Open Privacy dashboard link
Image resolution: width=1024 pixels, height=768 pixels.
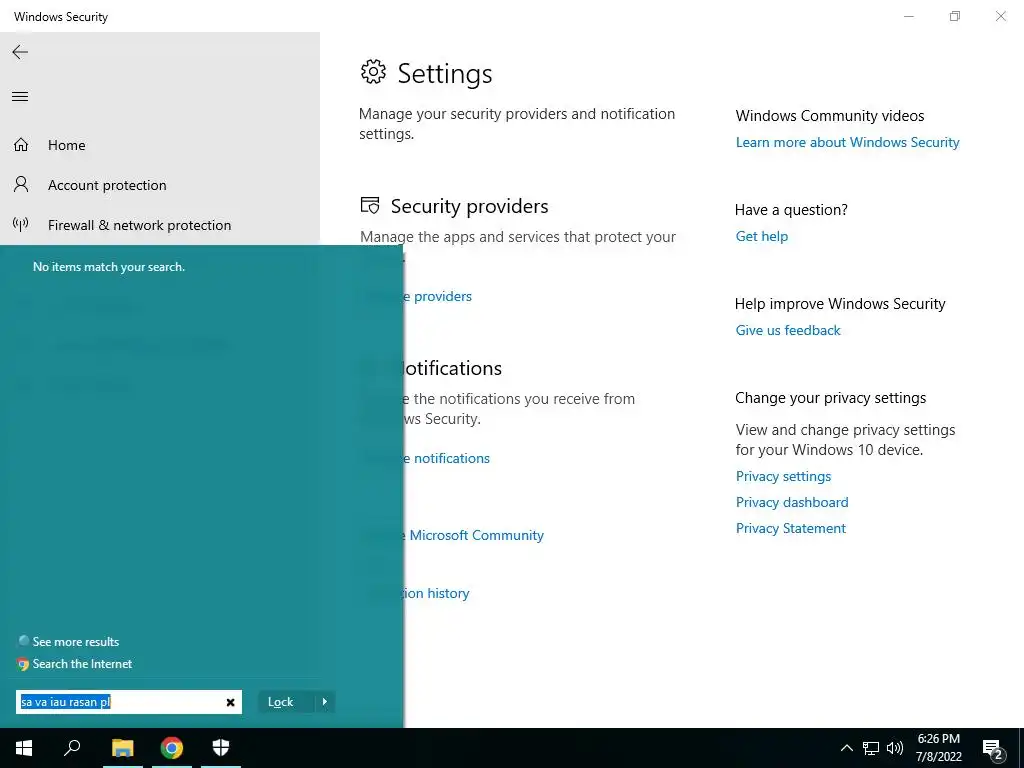(792, 502)
